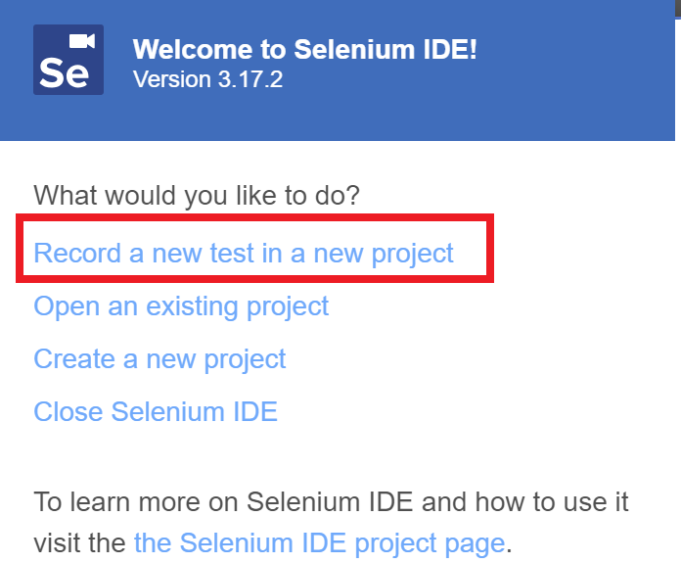681x563 pixels.
Task: Click the word "existing" in the second link
Action: [192, 307]
